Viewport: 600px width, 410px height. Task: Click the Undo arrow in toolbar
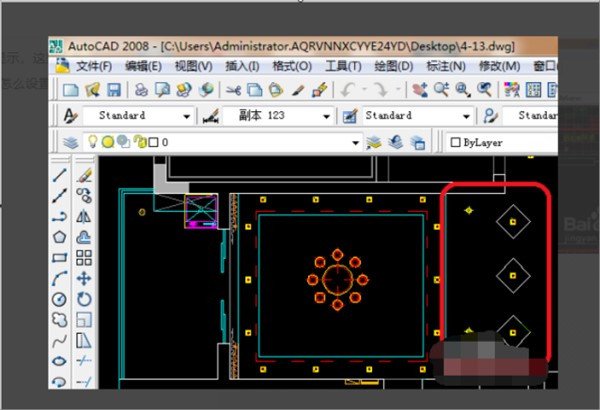pyautogui.click(x=345, y=90)
